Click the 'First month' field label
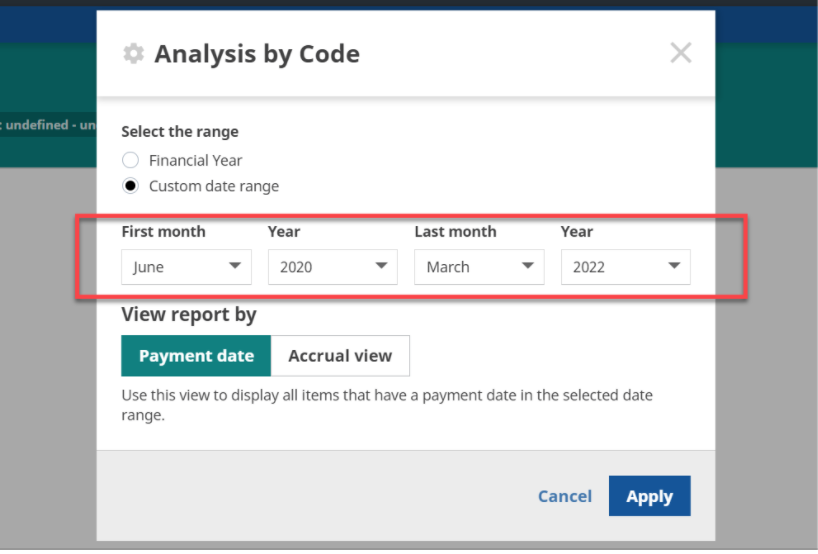The image size is (818, 554). coord(163,232)
